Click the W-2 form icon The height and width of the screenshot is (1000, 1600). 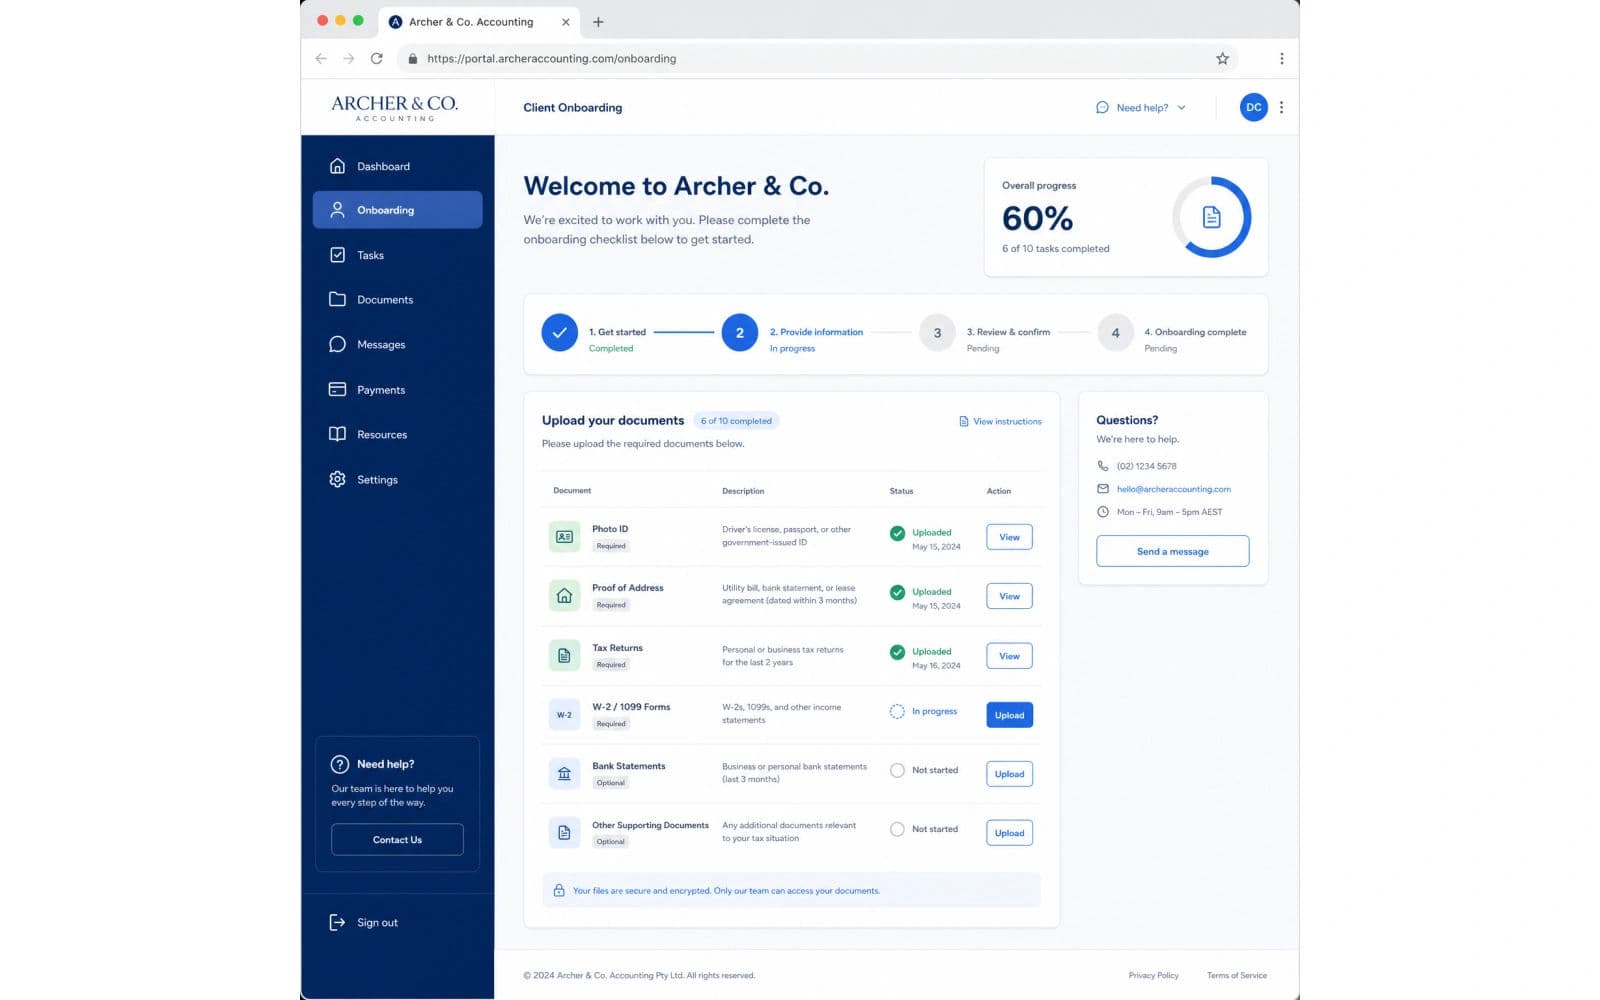point(564,715)
